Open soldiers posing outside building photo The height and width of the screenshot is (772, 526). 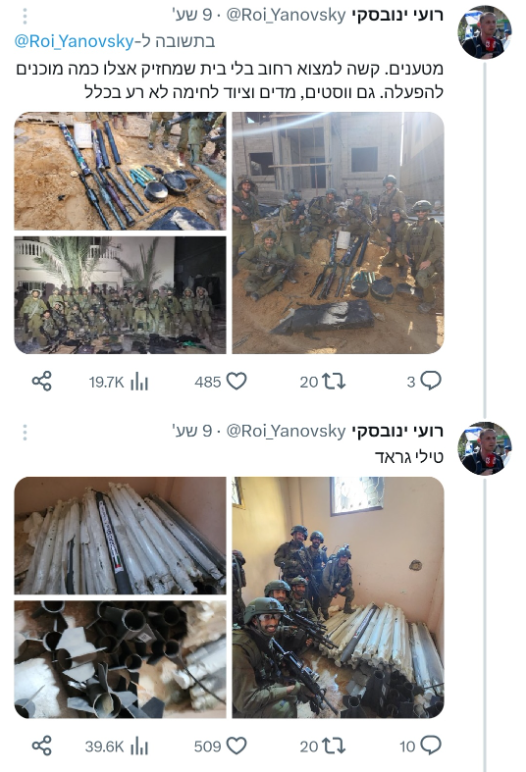pos(338,232)
